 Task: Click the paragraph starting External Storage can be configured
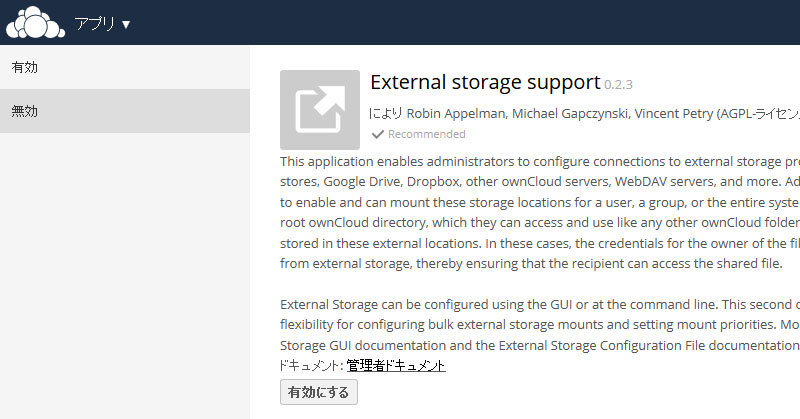tap(540, 325)
